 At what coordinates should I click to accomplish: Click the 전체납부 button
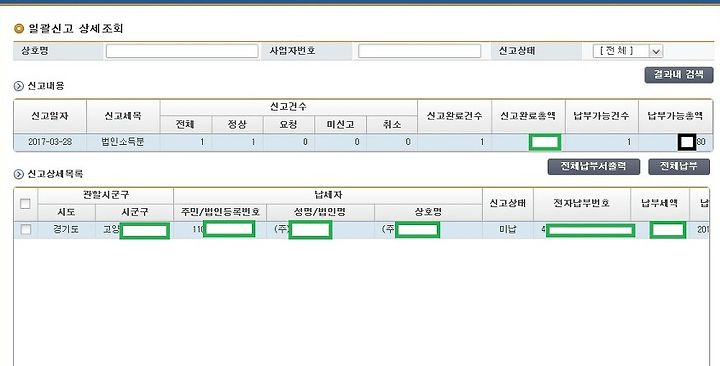click(679, 167)
